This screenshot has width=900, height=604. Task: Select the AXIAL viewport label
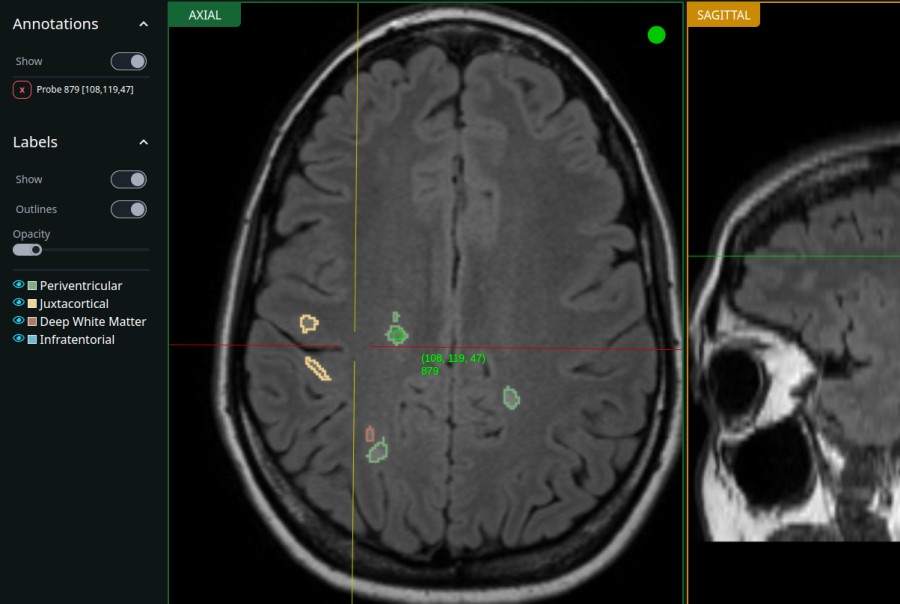click(205, 14)
